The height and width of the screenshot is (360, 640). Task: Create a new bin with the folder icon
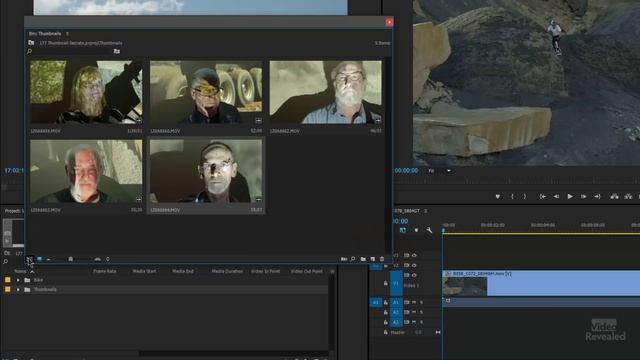(363, 259)
